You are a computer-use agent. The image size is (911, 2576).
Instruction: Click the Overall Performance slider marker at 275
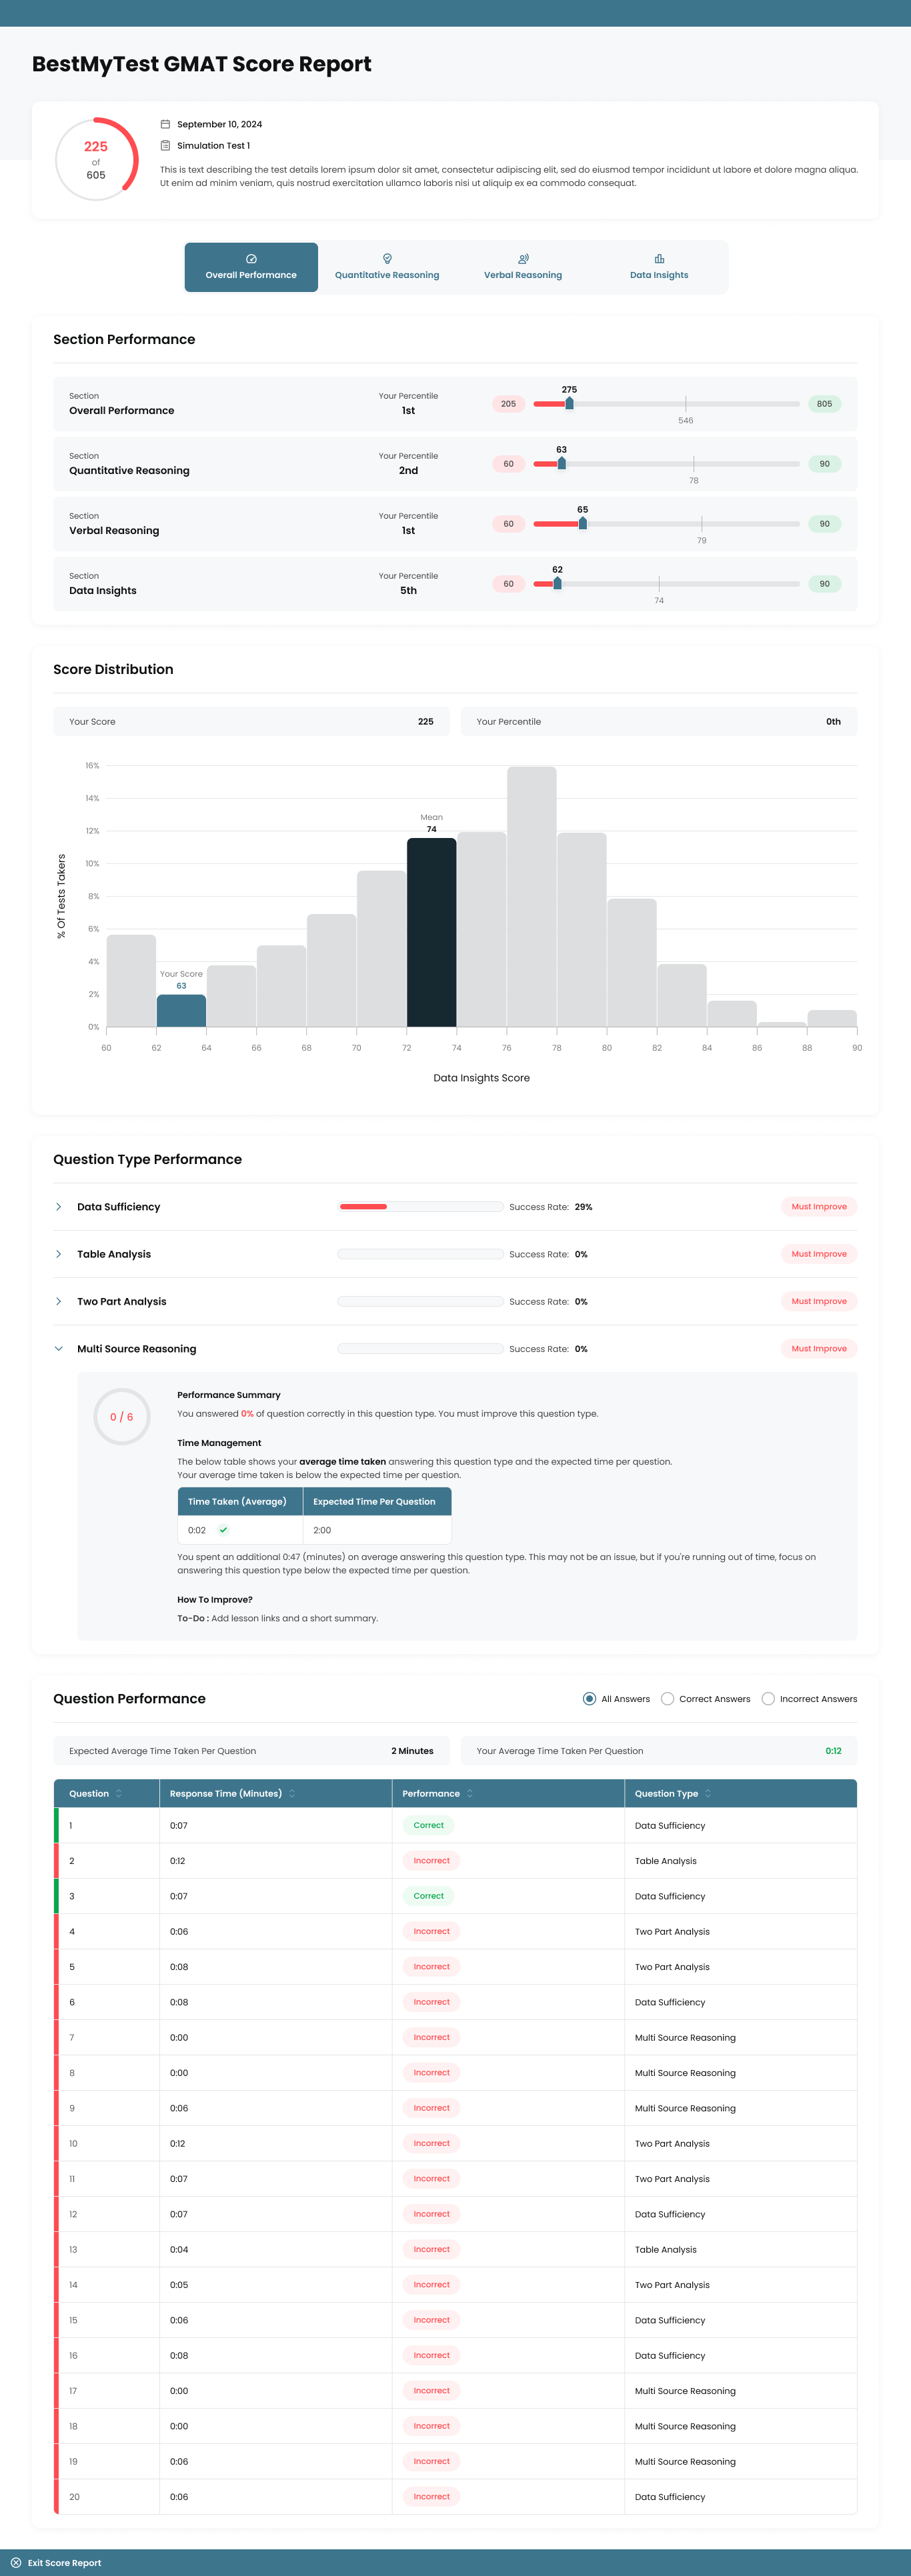pos(569,403)
